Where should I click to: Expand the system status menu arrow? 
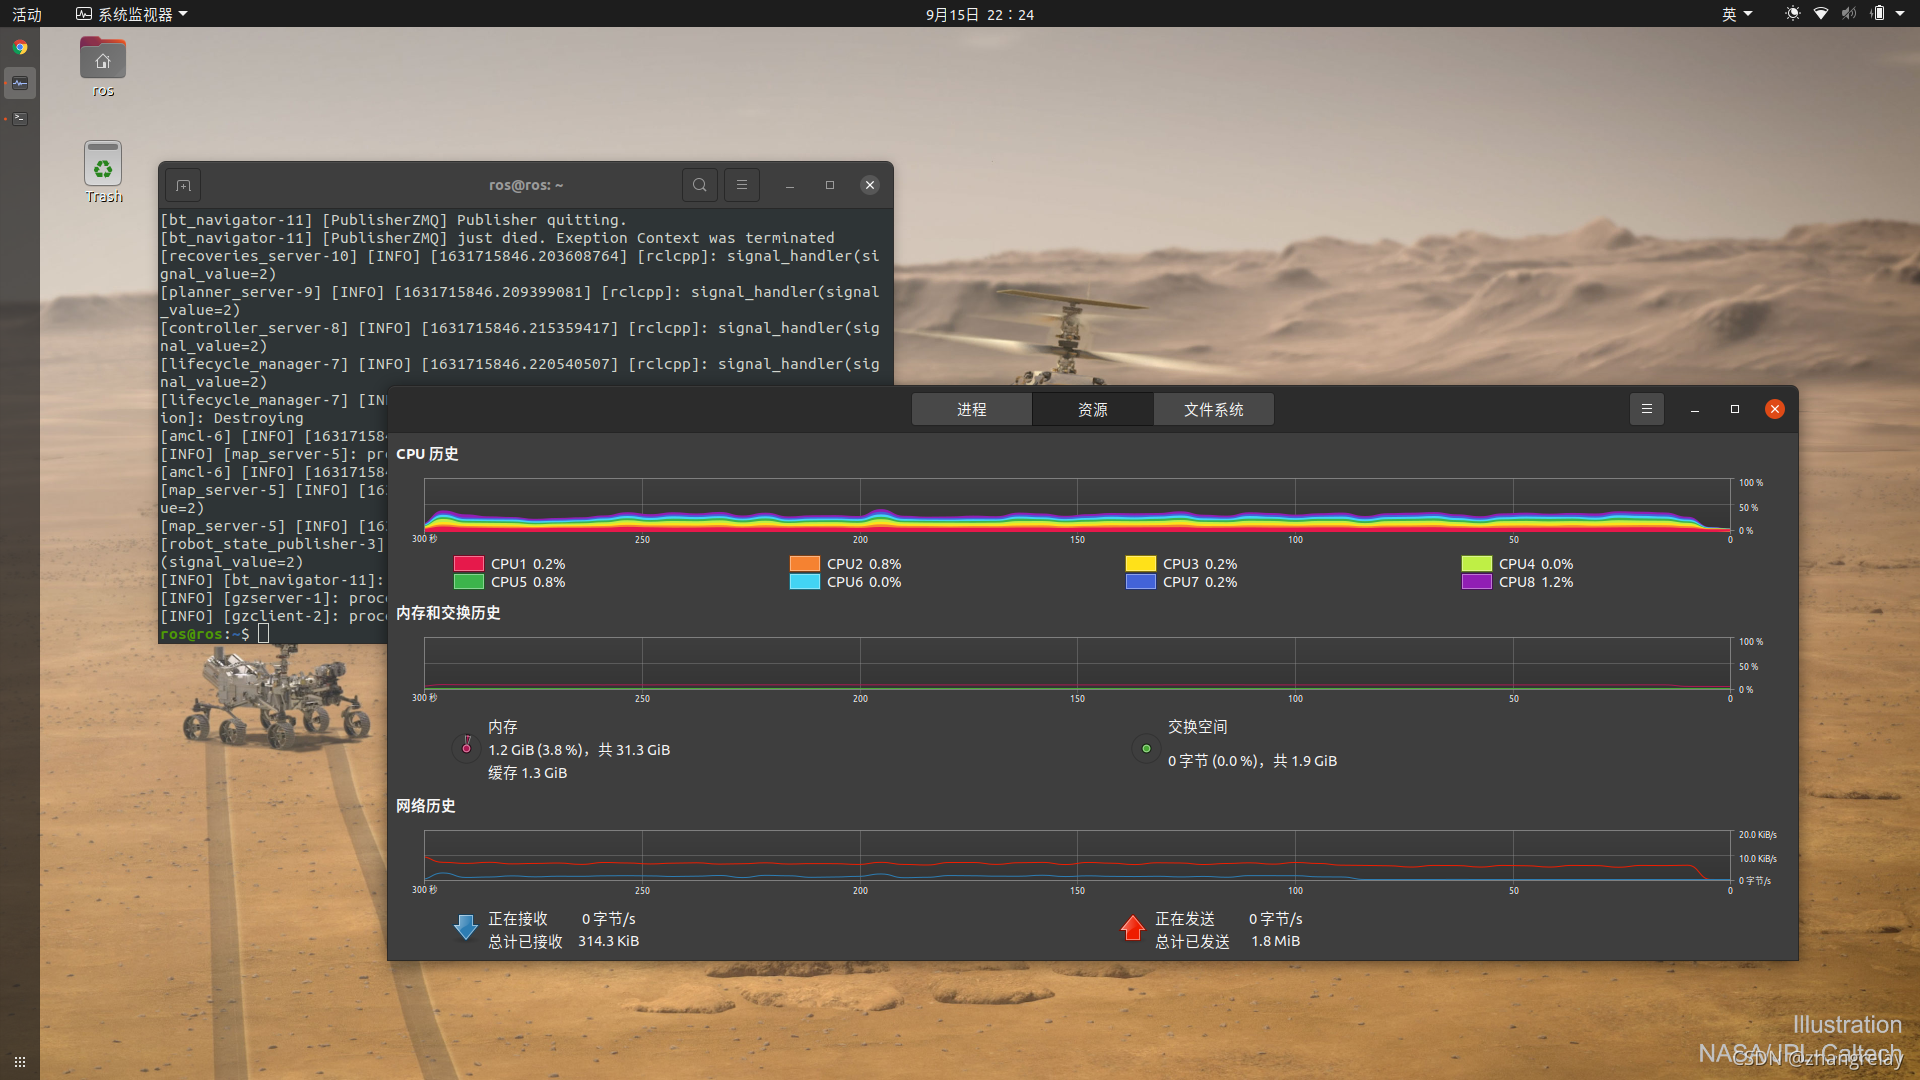[1900, 14]
